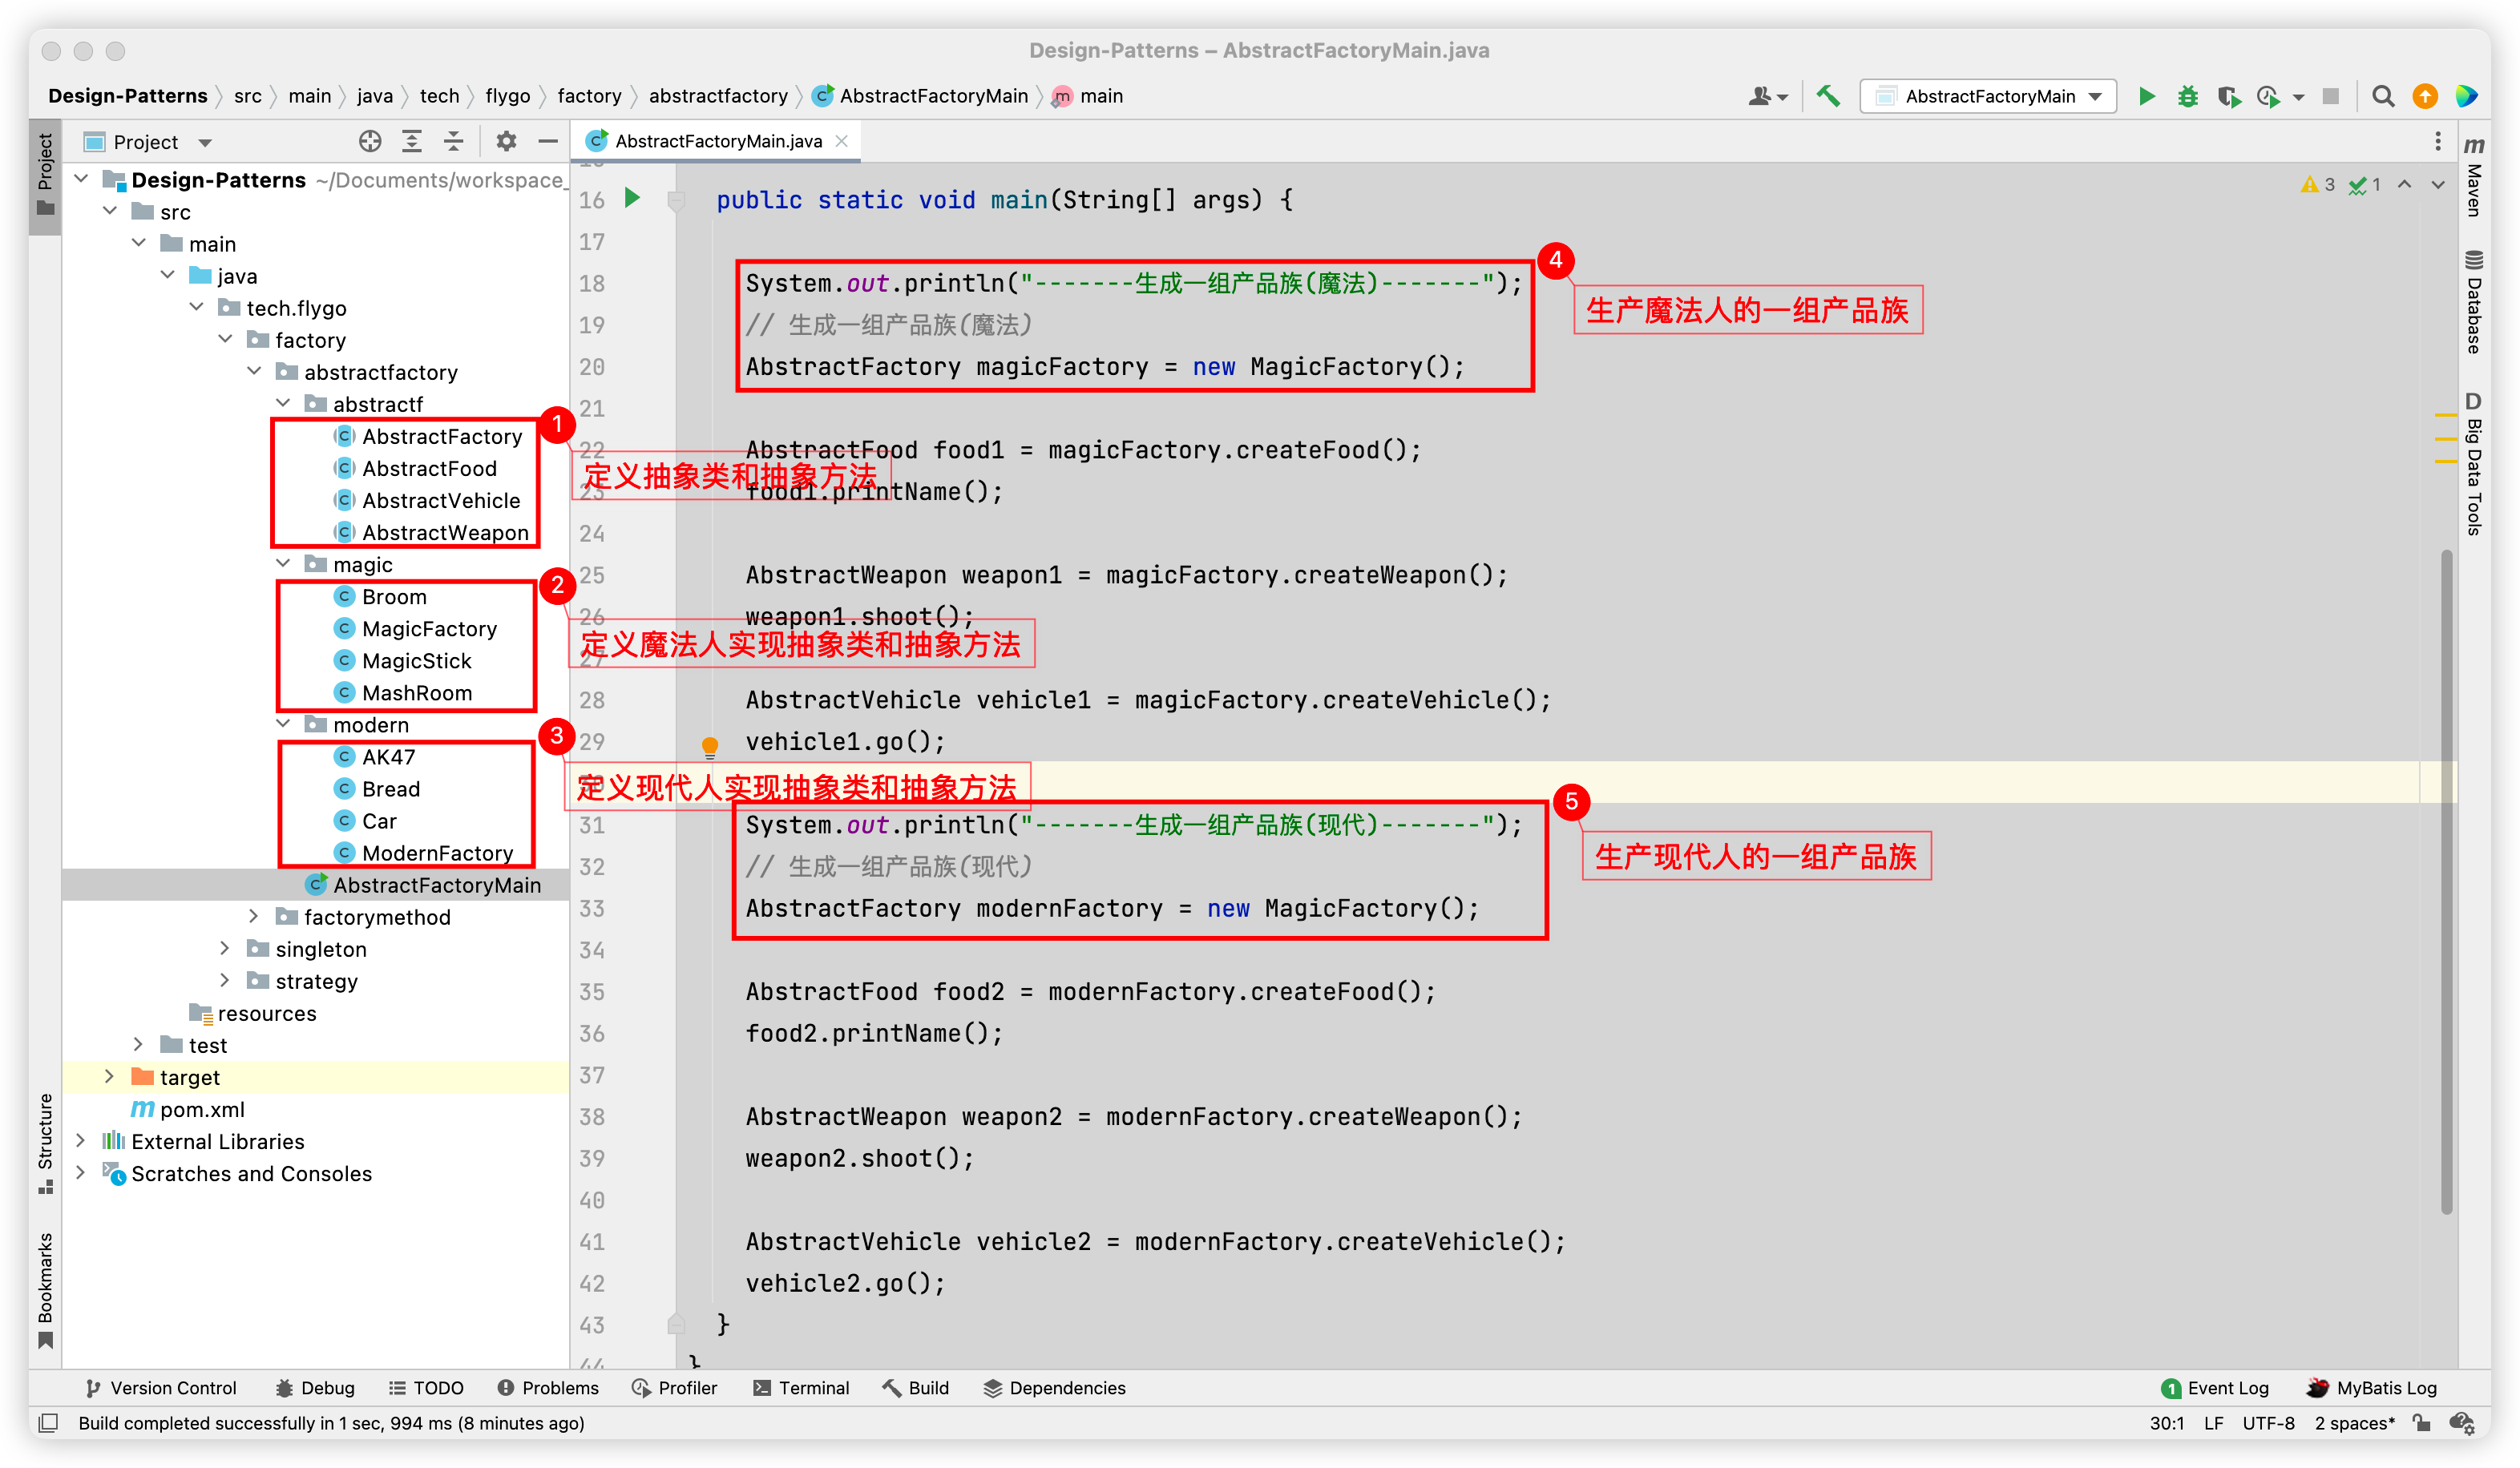The image size is (2520, 1468).
Task: Click the Debug bug icon in toolbar
Action: [x=2187, y=96]
